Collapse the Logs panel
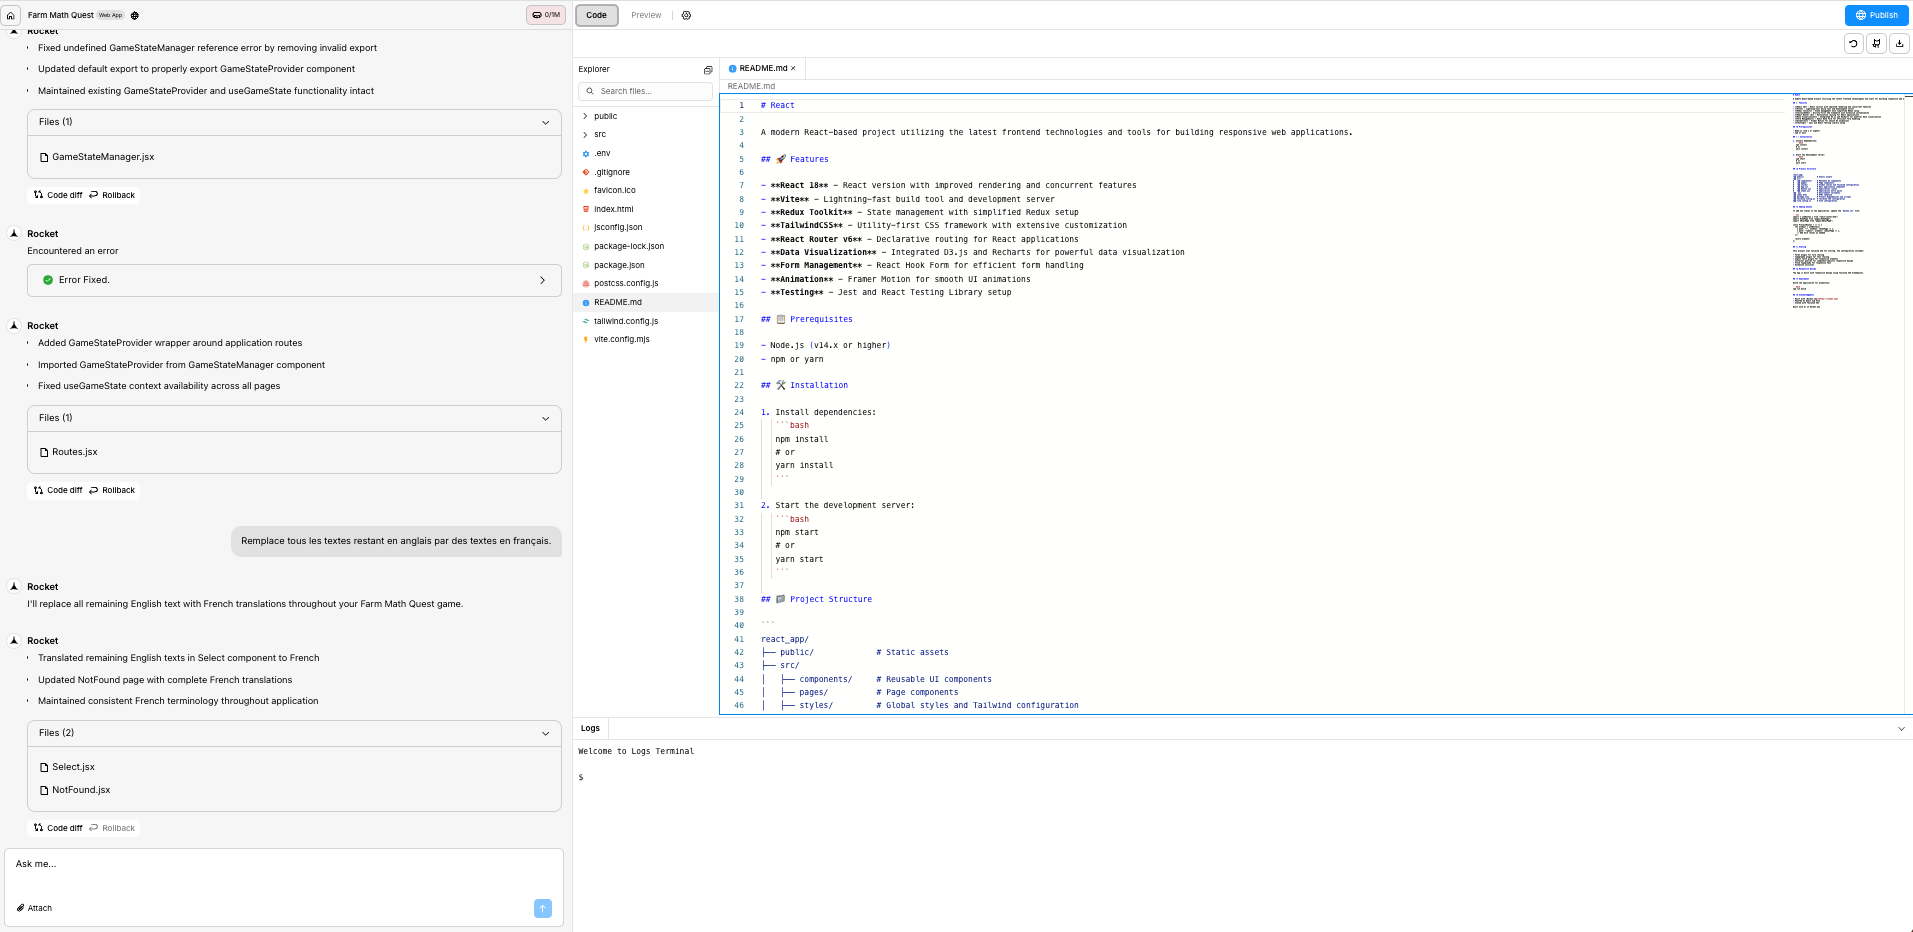Viewport: 1913px width, 932px height. coord(1901,729)
